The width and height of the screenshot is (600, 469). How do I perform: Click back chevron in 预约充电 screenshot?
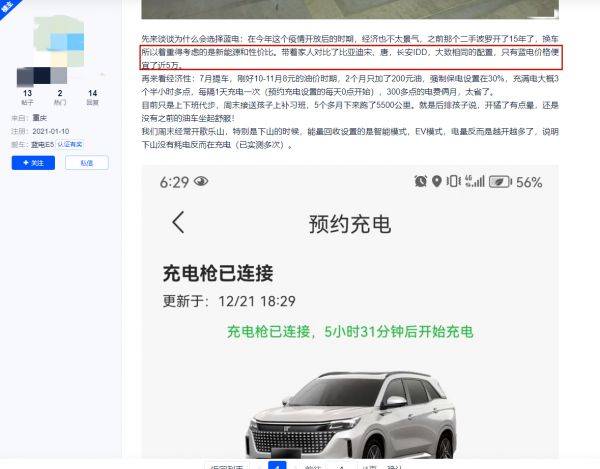coord(179,222)
